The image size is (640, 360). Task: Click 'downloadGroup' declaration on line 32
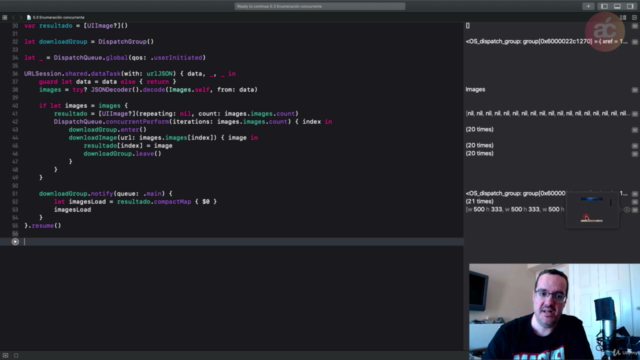click(63, 42)
